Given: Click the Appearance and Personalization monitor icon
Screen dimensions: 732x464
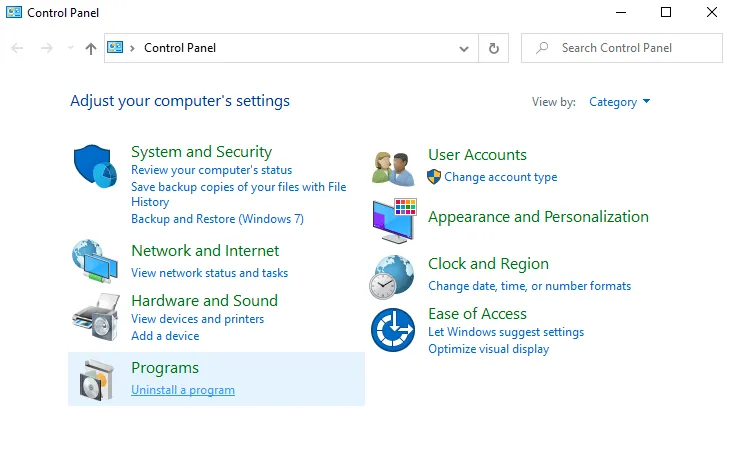Looking at the screenshot, I should pos(394,220).
